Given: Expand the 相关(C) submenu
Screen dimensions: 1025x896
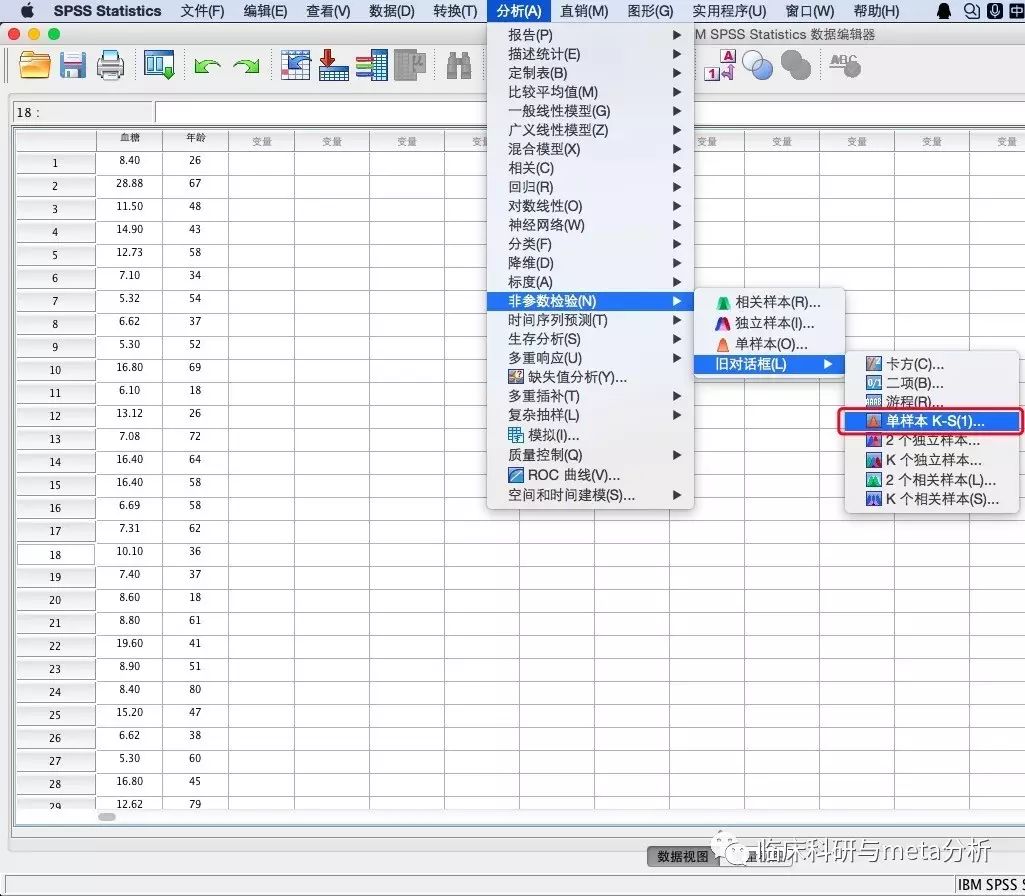Looking at the screenshot, I should (590, 168).
